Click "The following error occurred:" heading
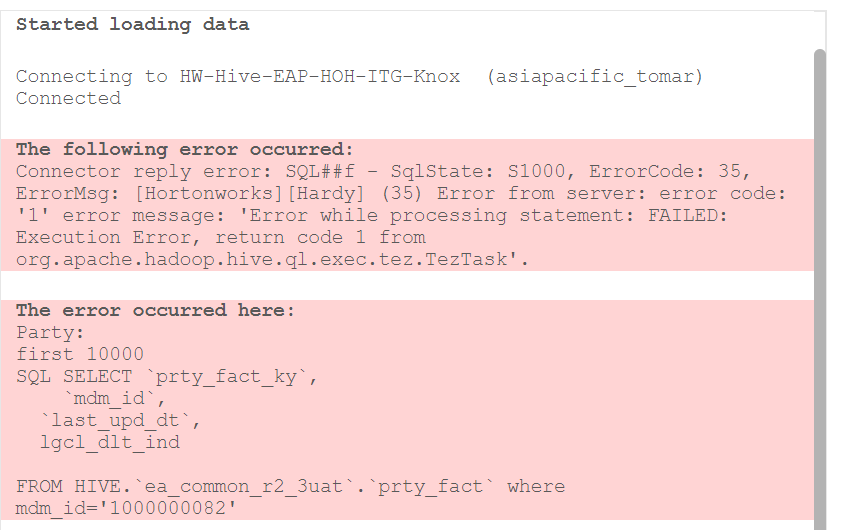Screen dimensions: 845x530 click(x=185, y=149)
